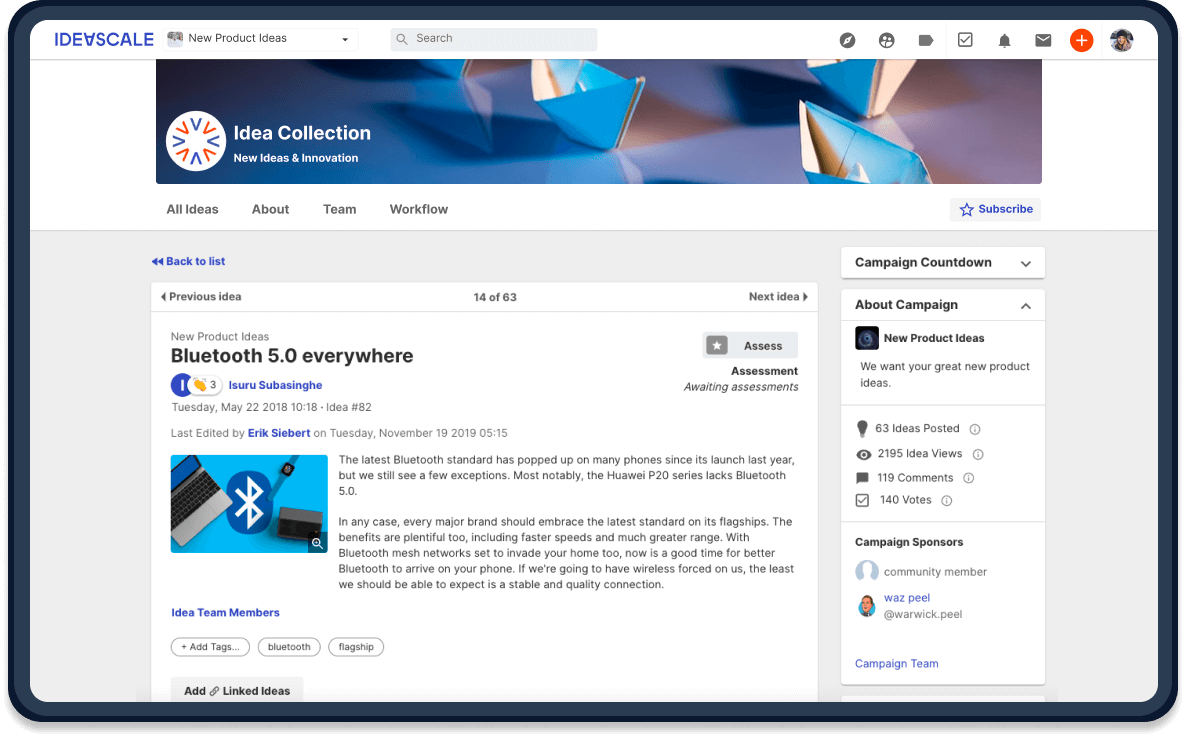
Task: Open the New Product Ideas community dropdown
Action: pyautogui.click(x=260, y=38)
